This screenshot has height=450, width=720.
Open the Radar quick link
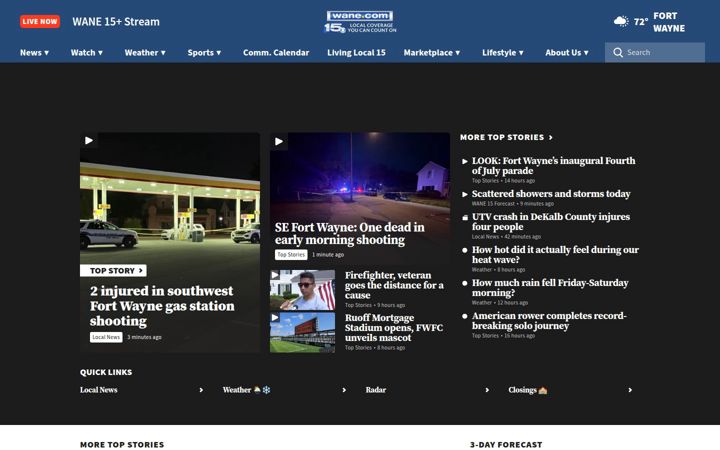[376, 390]
